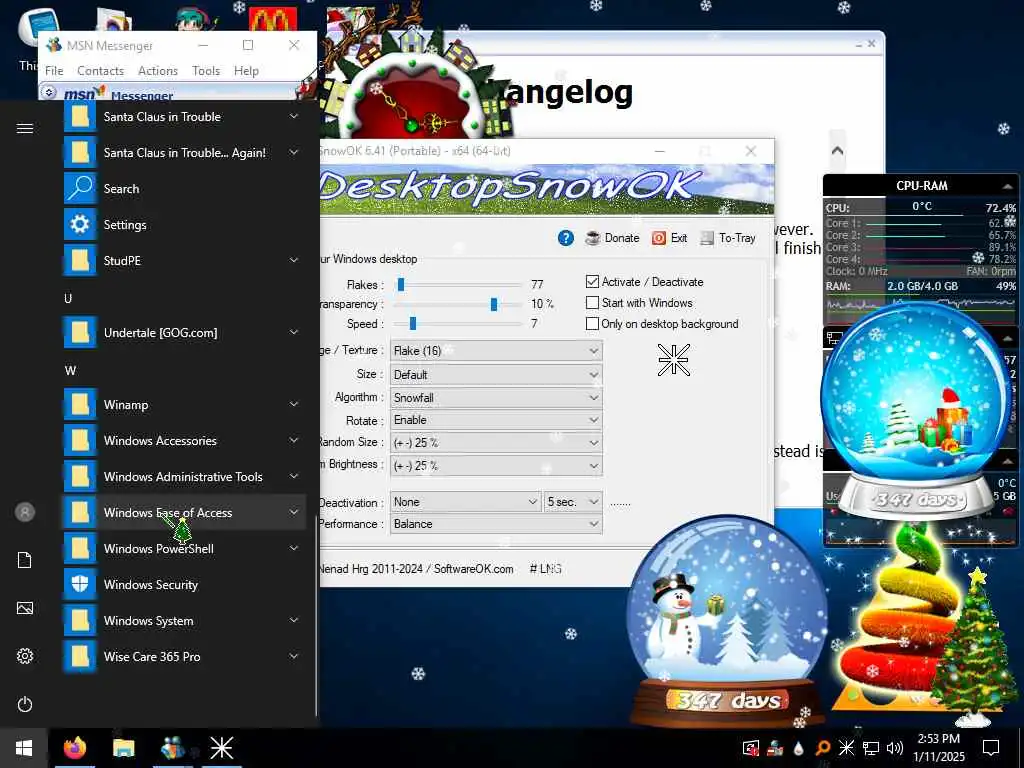Open the Deactivation dropdown showing None

(466, 502)
